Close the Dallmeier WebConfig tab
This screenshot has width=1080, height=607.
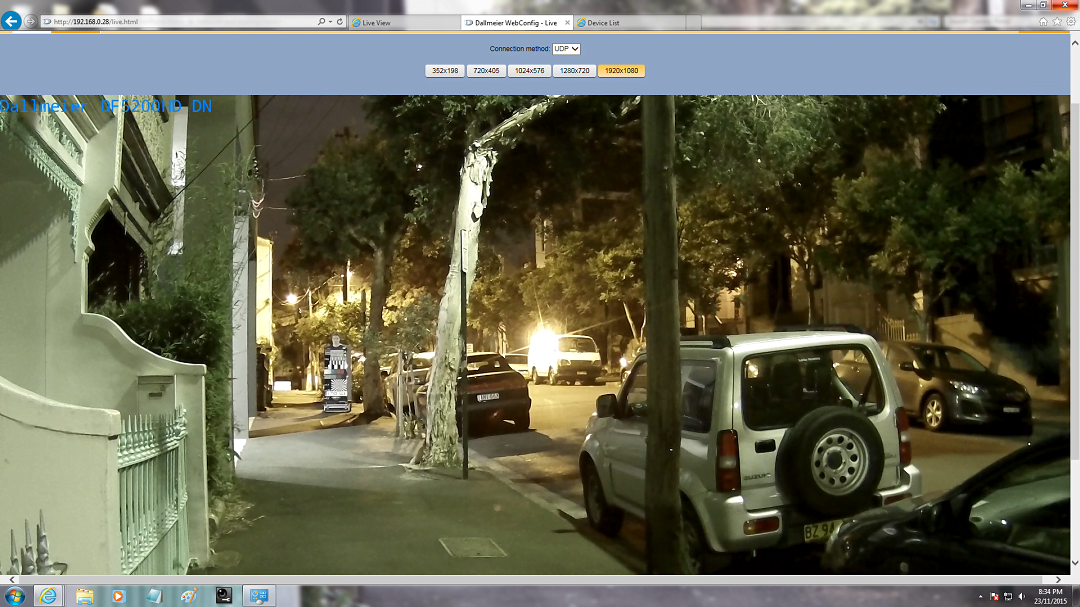pyautogui.click(x=568, y=22)
